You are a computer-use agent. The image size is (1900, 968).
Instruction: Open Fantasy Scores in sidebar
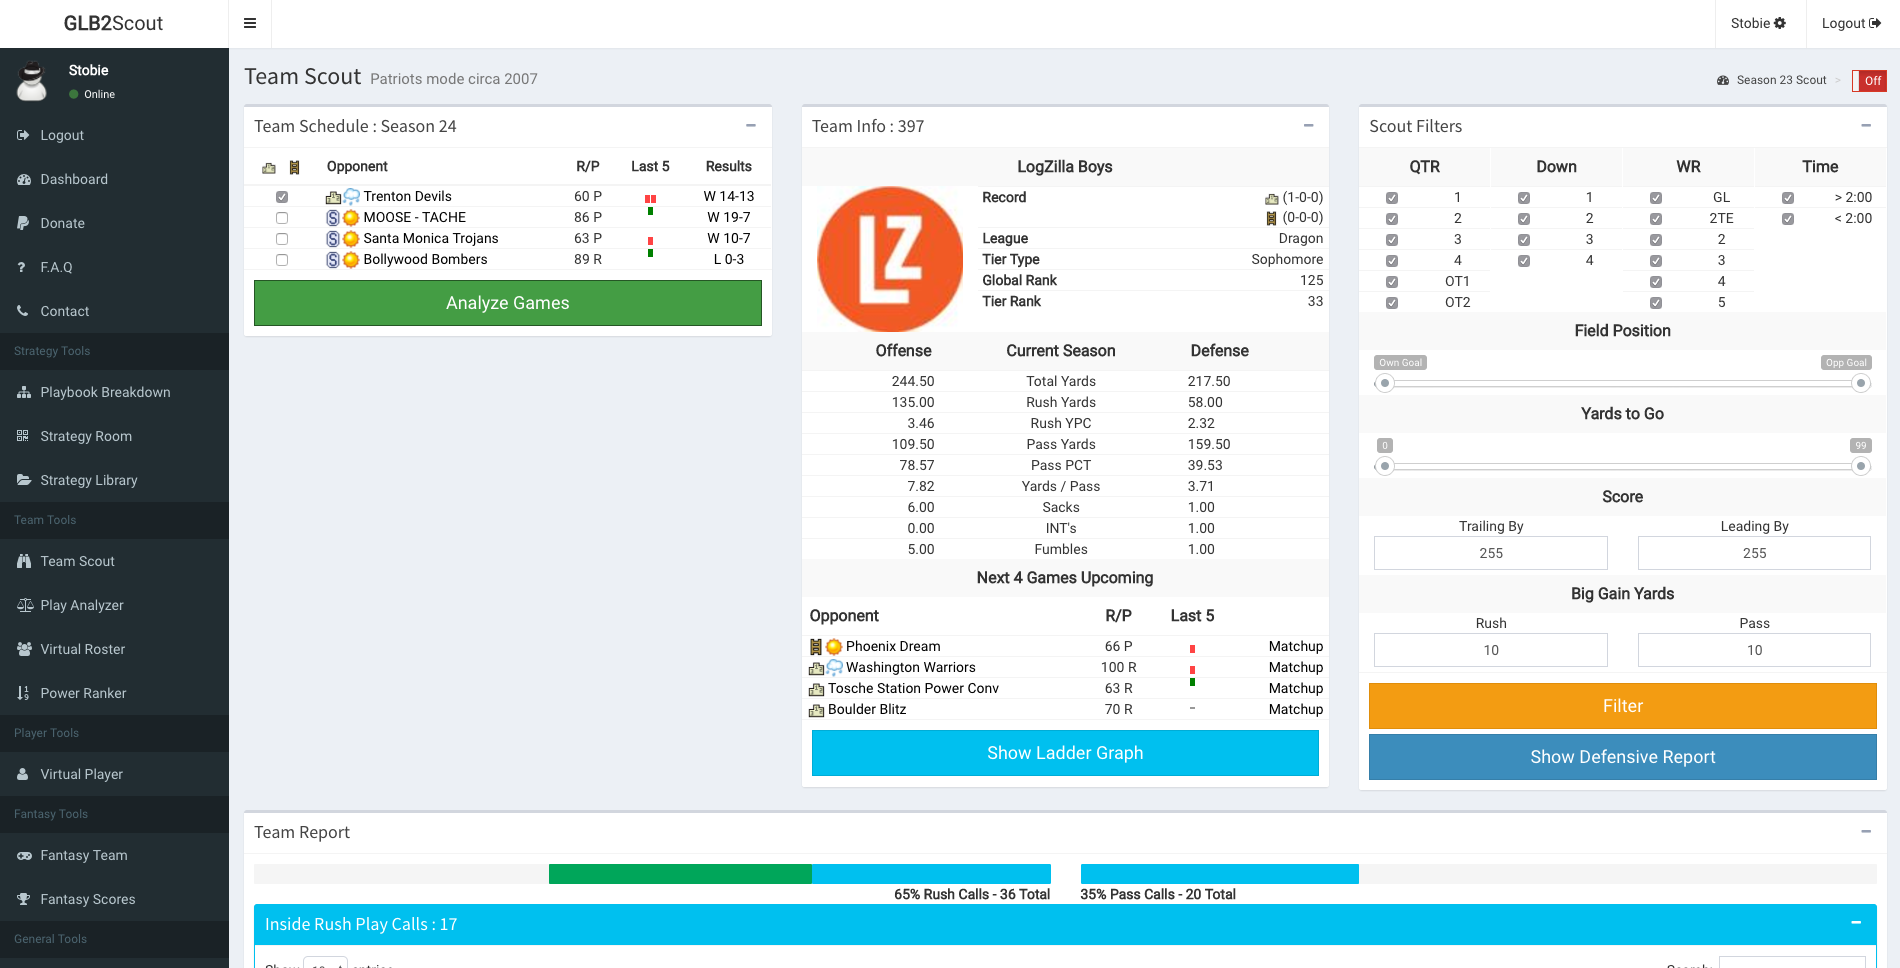(87, 899)
